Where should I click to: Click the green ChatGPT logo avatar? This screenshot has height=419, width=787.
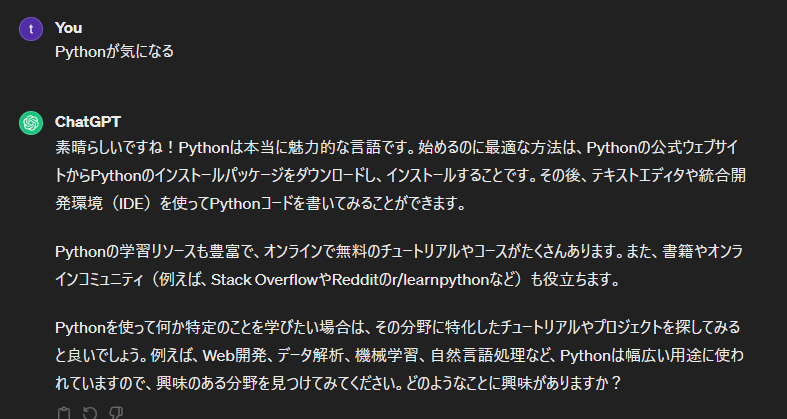[31, 123]
